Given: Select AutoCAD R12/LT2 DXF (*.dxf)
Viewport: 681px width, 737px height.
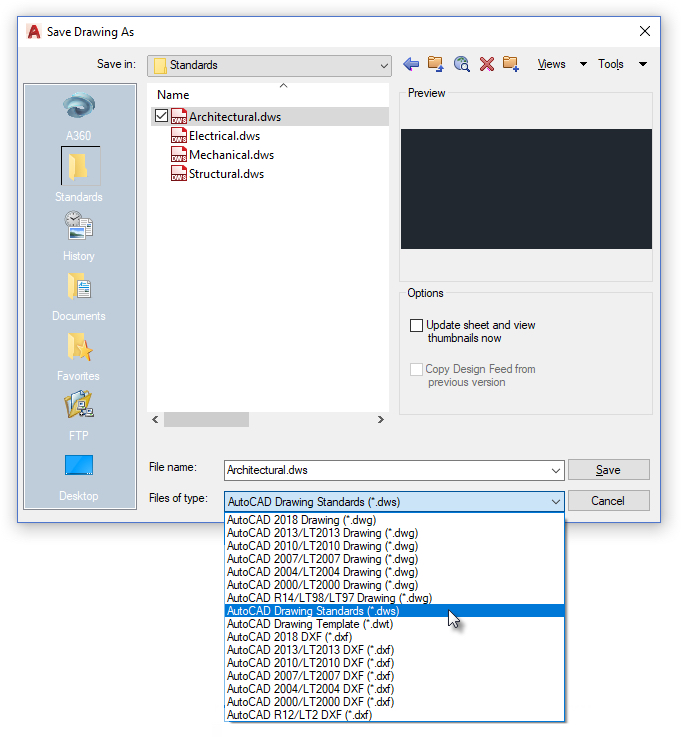Looking at the screenshot, I should (394, 714).
